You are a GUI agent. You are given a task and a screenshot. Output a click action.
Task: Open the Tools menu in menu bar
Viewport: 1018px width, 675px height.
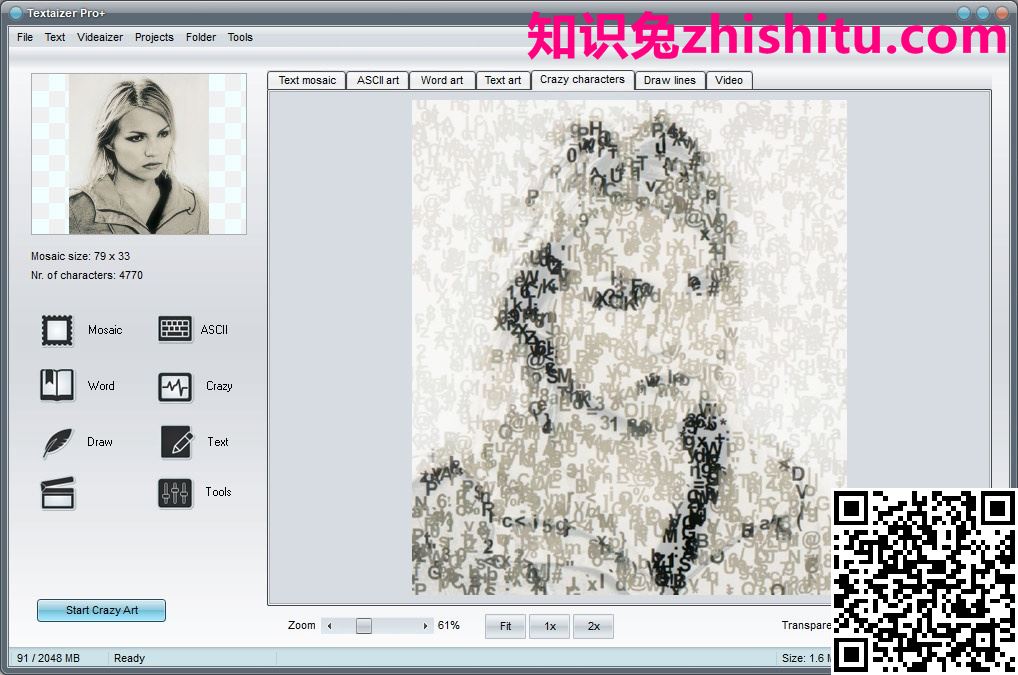[240, 37]
